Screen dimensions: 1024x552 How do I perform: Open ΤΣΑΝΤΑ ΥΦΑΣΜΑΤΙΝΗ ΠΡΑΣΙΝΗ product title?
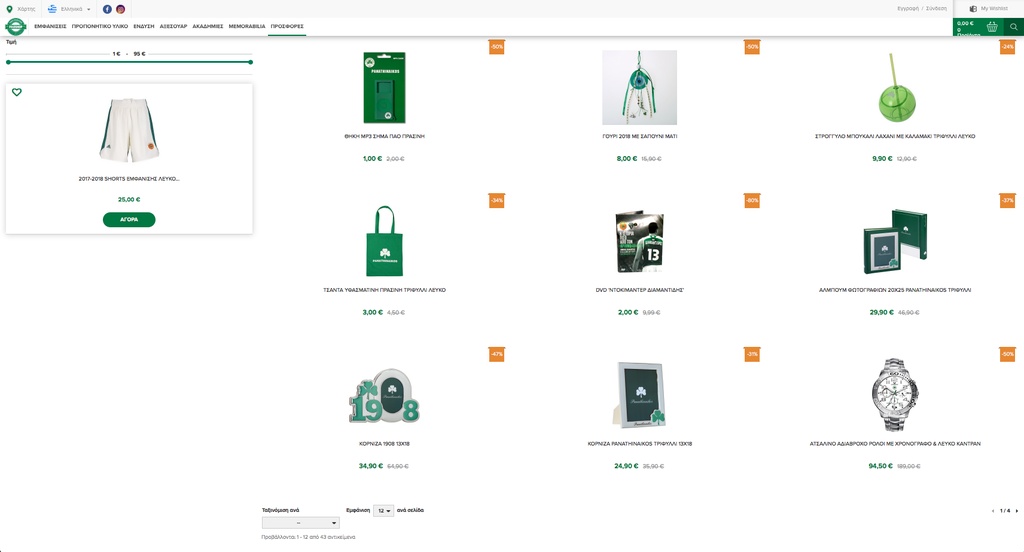click(385, 289)
